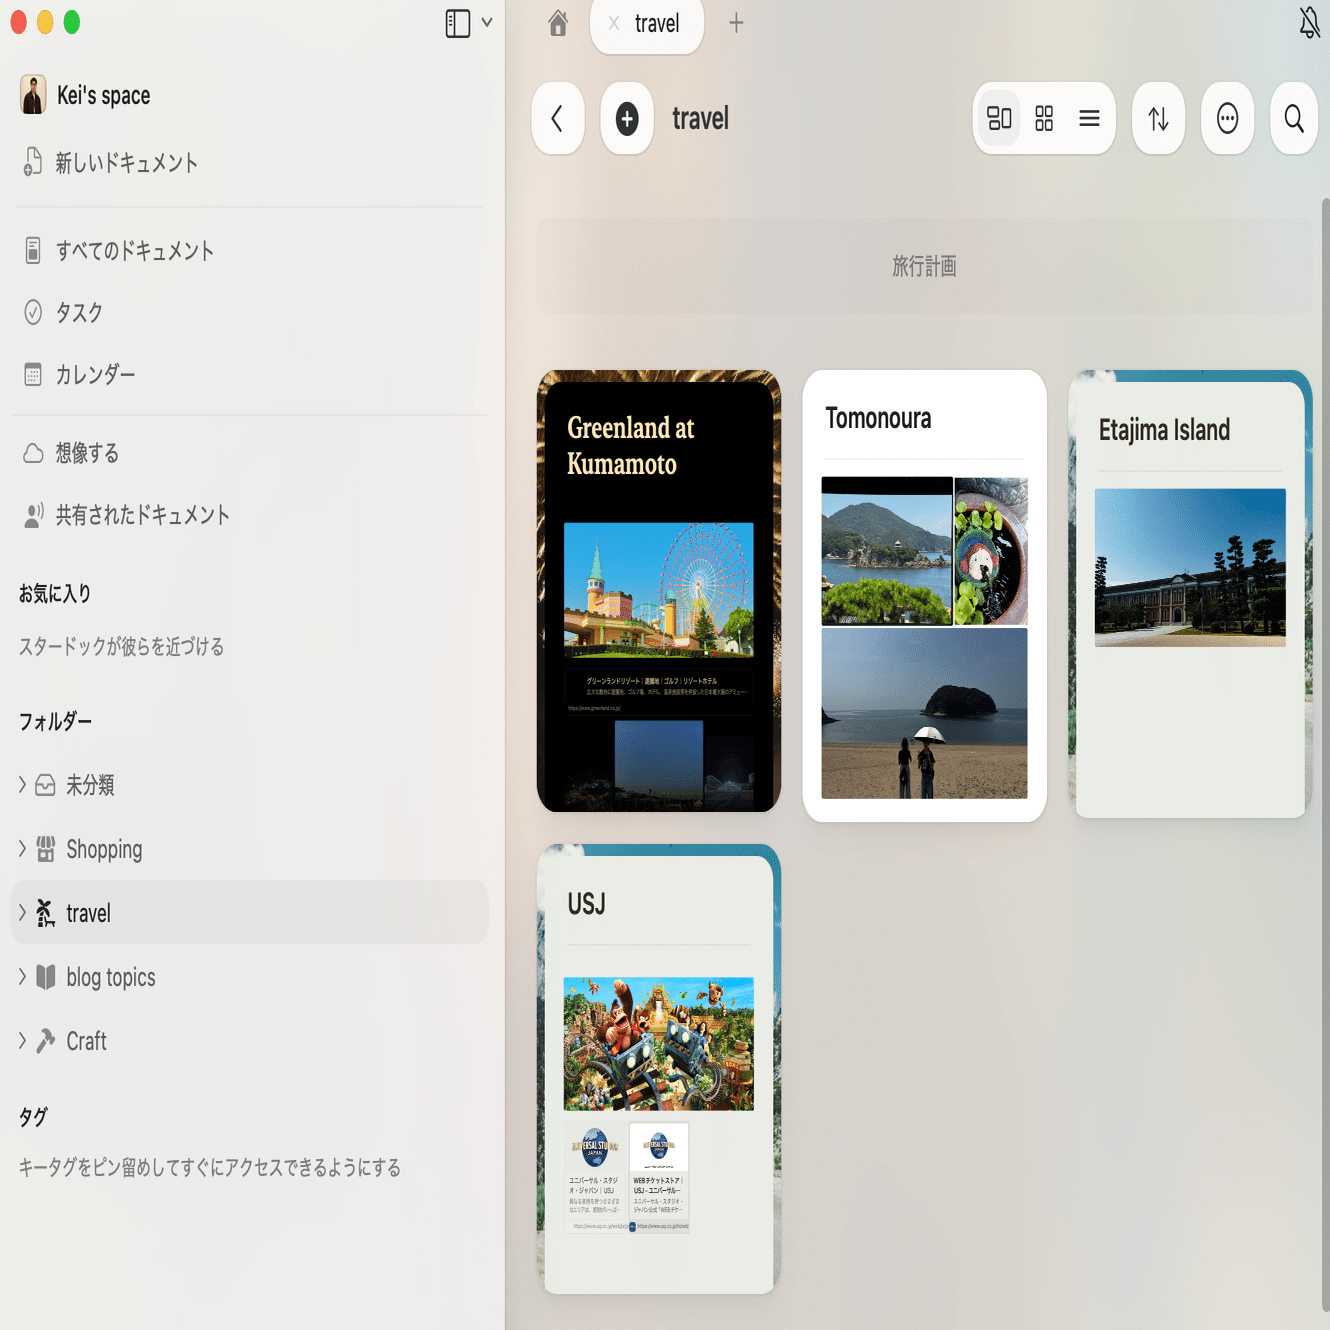Expand the blog topics folder
Screen dimensions: 1330x1330
tap(22, 977)
